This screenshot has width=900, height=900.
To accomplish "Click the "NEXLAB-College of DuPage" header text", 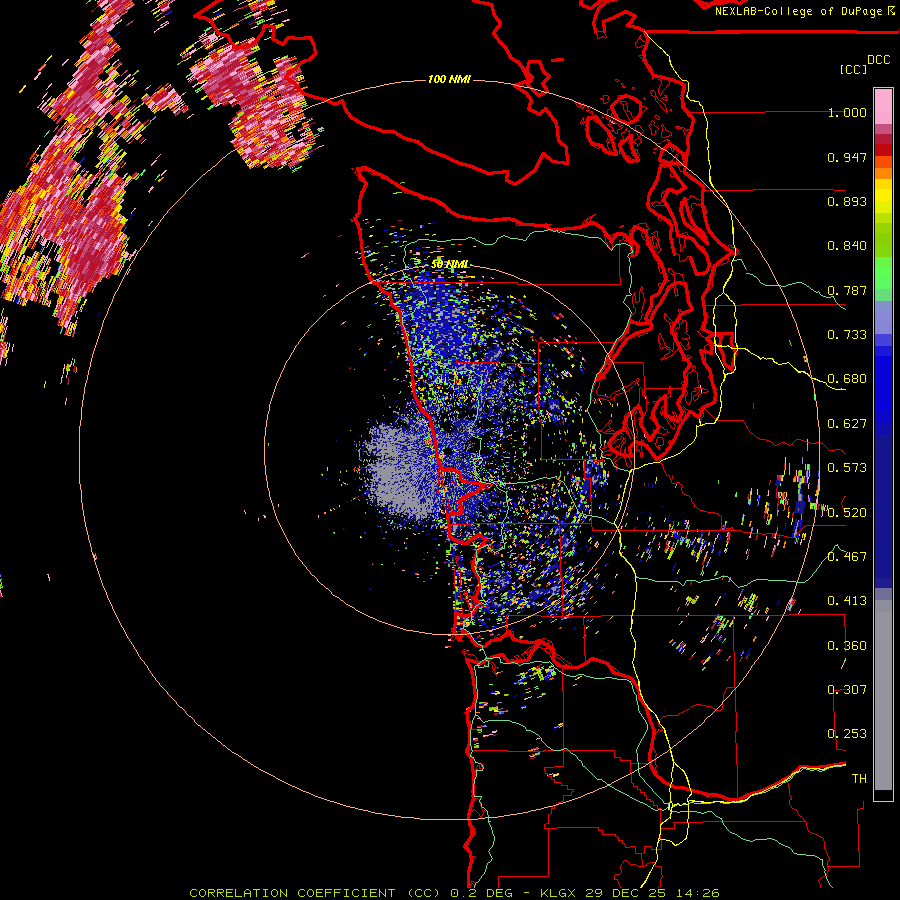I will click(x=798, y=11).
